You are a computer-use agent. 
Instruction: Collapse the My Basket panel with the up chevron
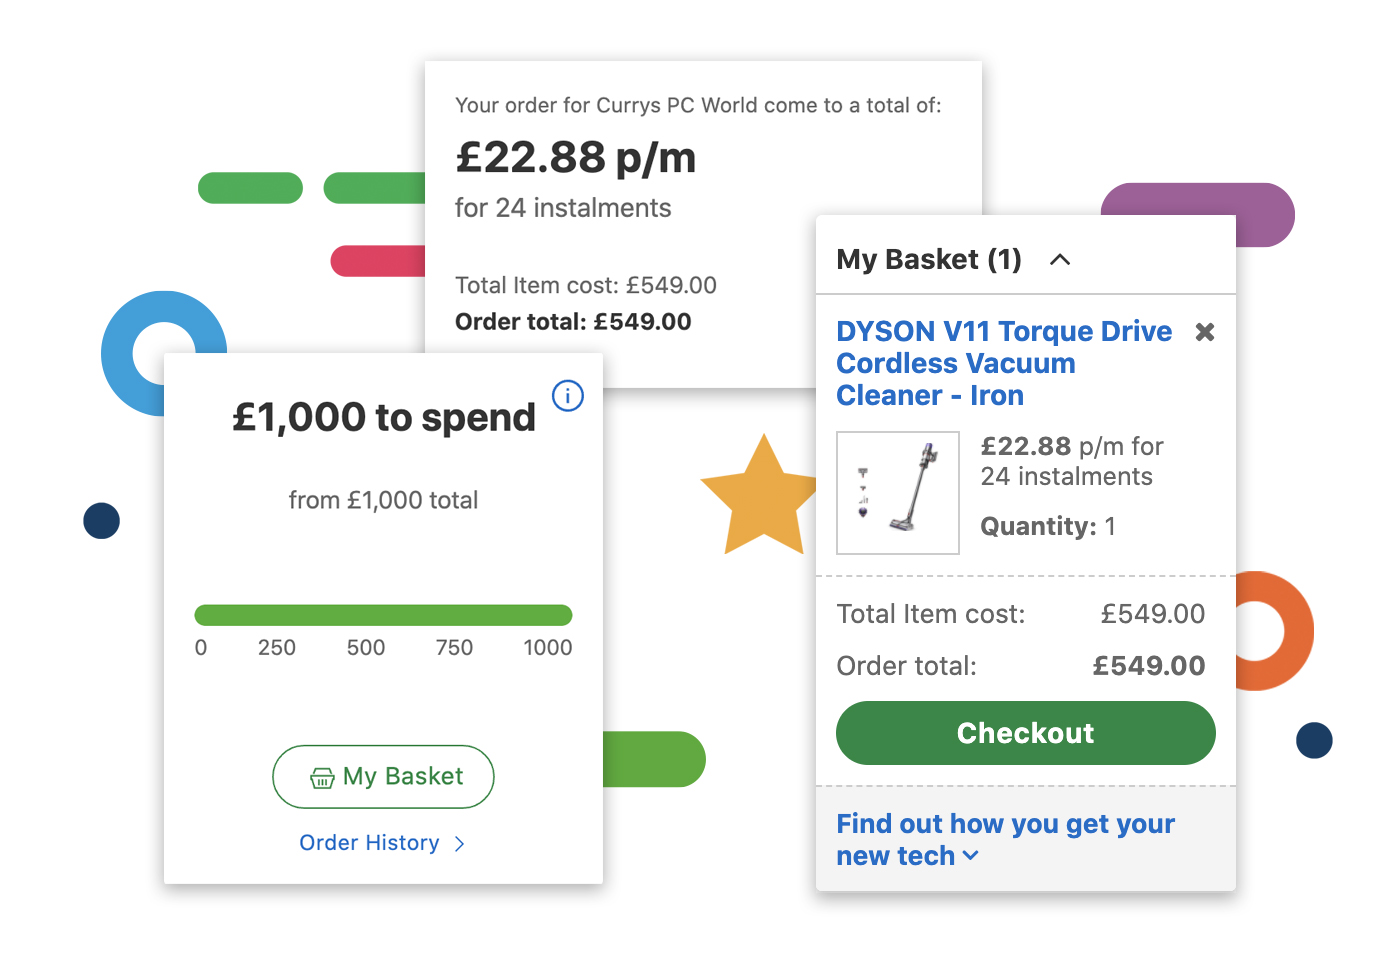[x=1060, y=259]
